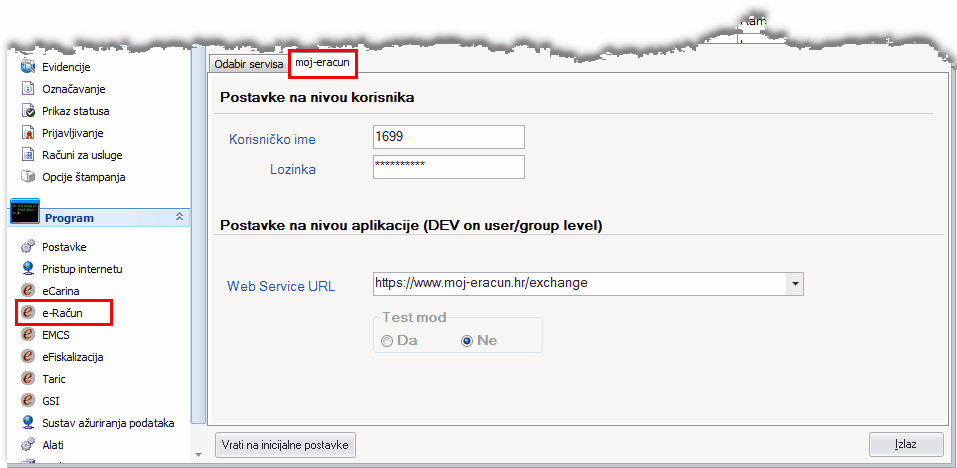Switch to moj-eracun tab
Viewport: 957px width, 468px height.
[x=322, y=63]
